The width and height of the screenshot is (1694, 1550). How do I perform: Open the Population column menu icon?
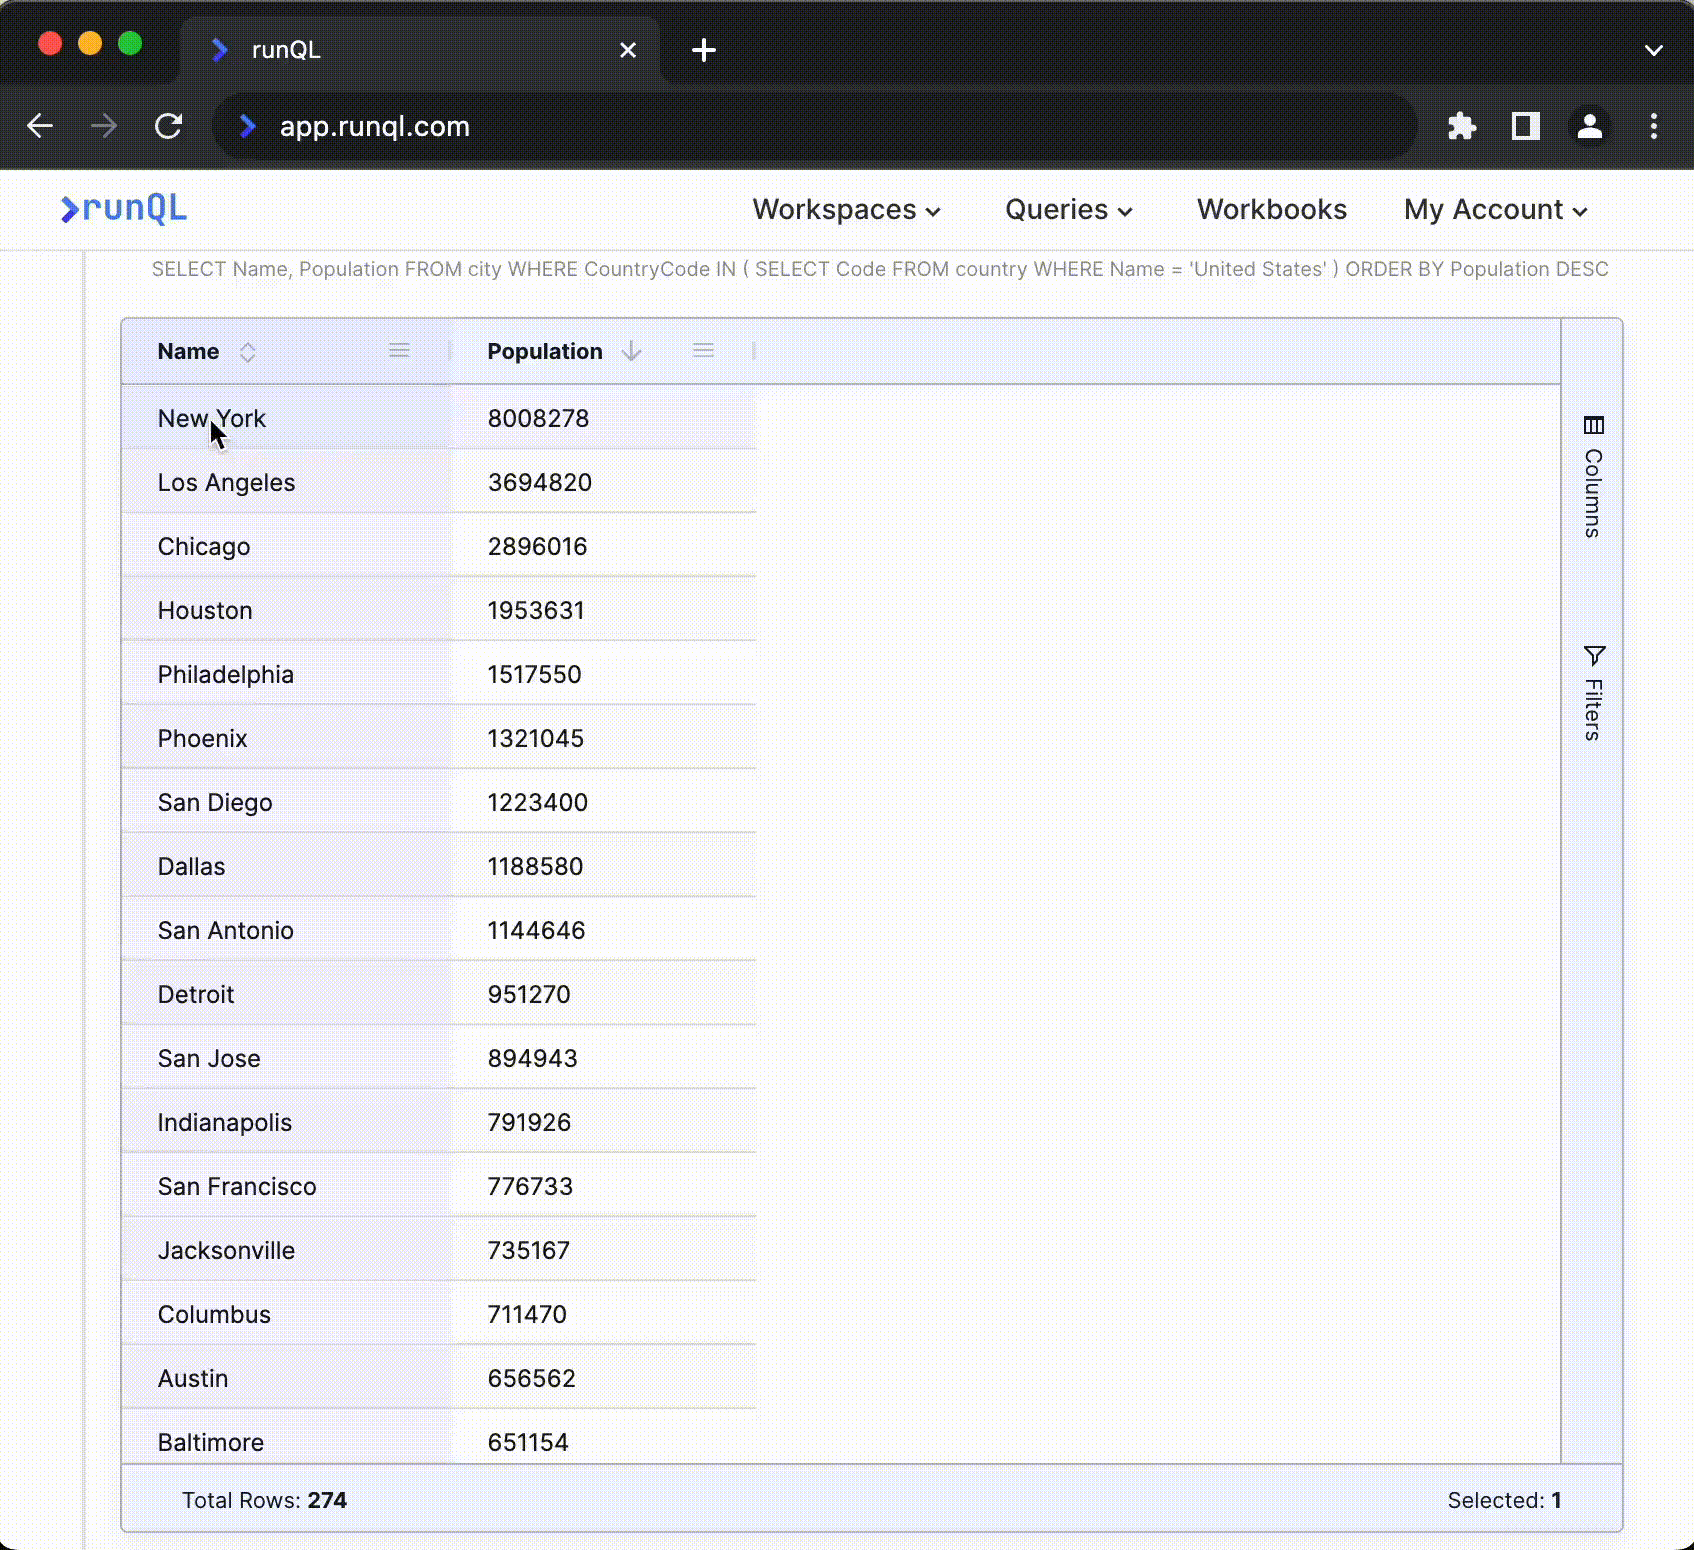click(x=703, y=351)
